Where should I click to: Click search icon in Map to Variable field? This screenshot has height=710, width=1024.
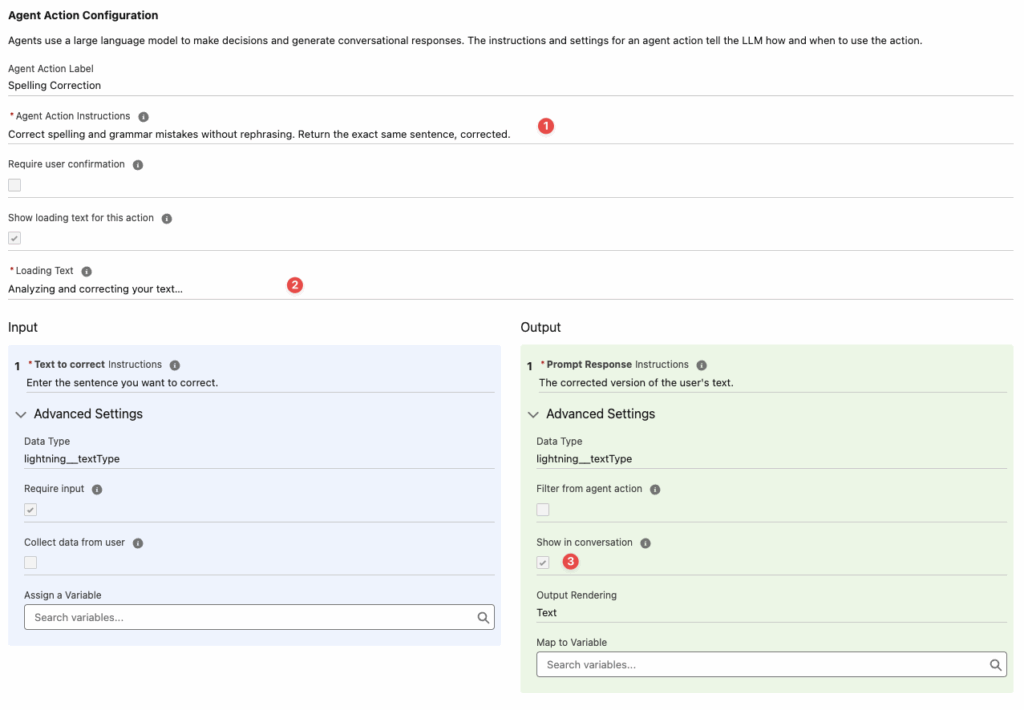pyautogui.click(x=995, y=665)
